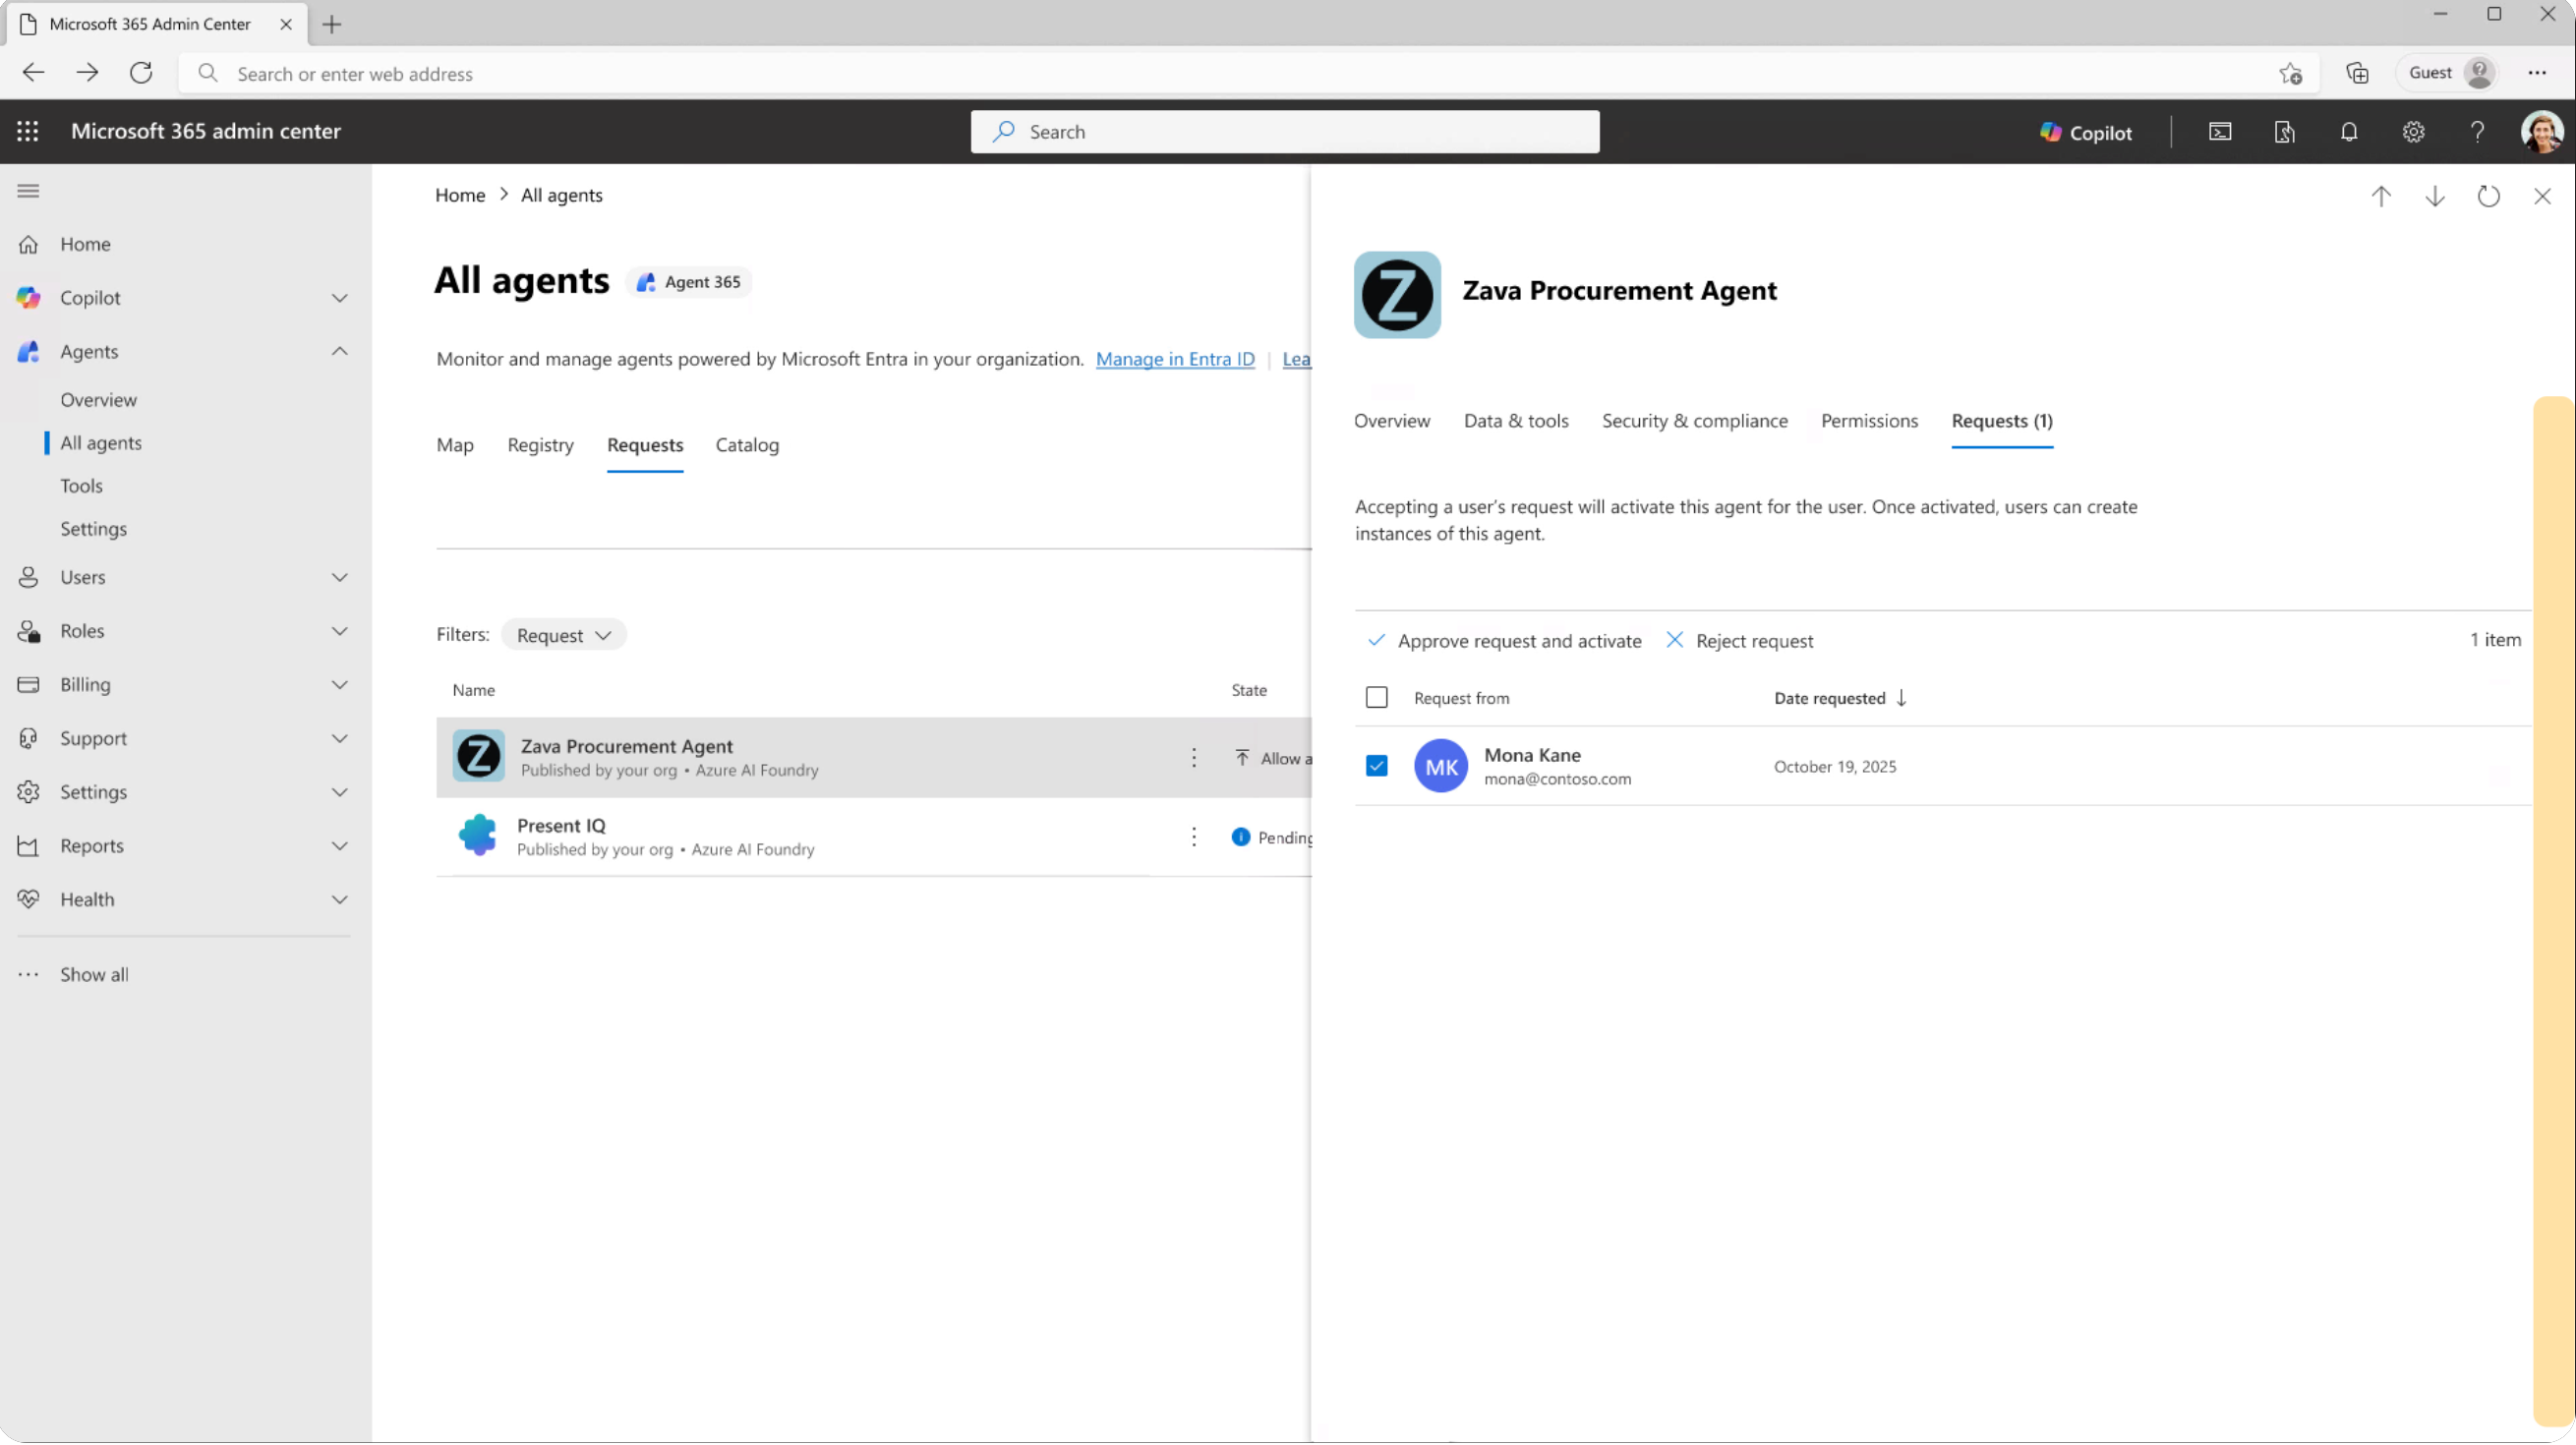2576x1445 pixels.
Task: Reload the page in browser
Action: click(x=141, y=73)
